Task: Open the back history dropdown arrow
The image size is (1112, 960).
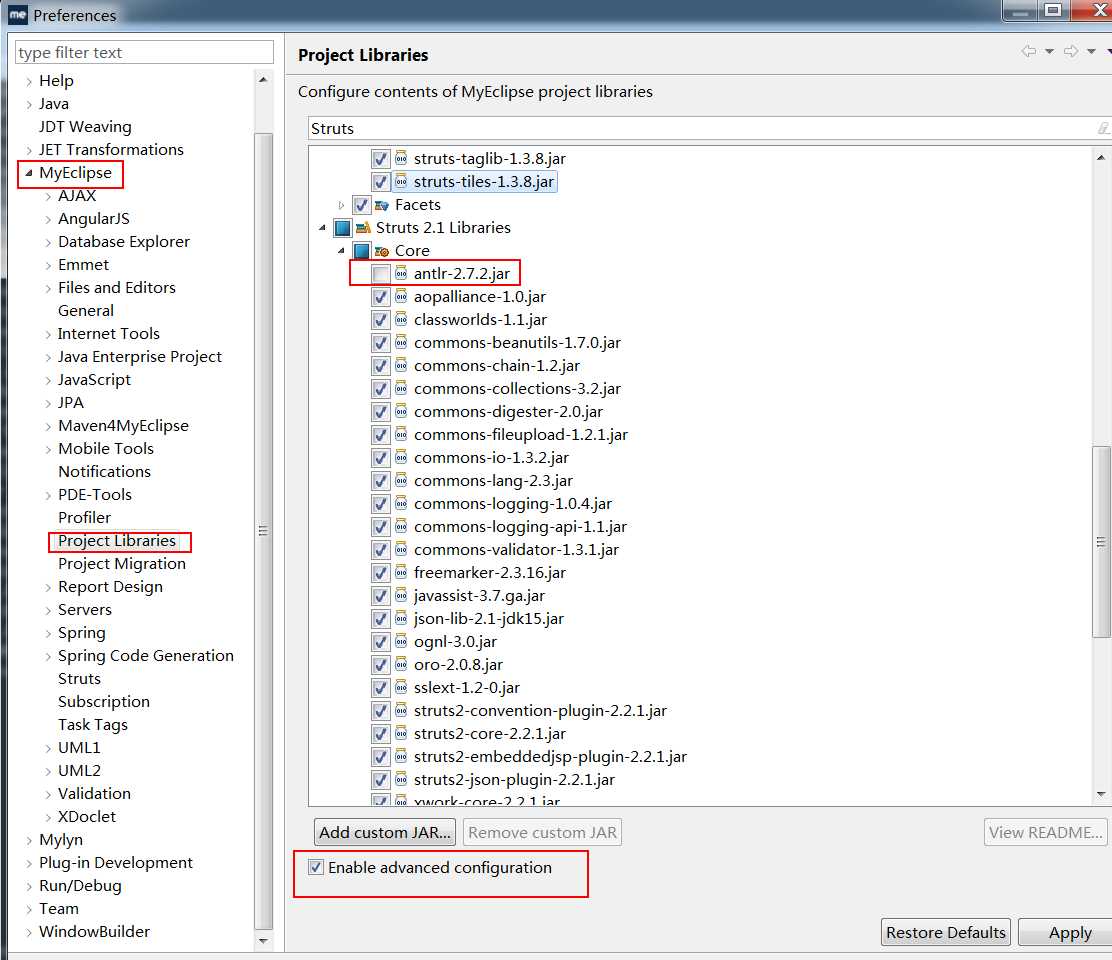Action: (x=1050, y=51)
